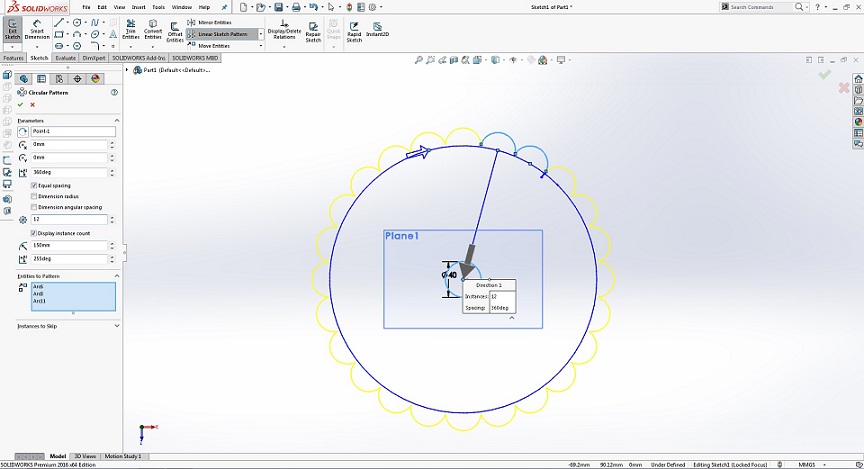Viewport: 864px width, 469px height.
Task: Click the Rebuild traffic light icon
Action: click(349, 7)
